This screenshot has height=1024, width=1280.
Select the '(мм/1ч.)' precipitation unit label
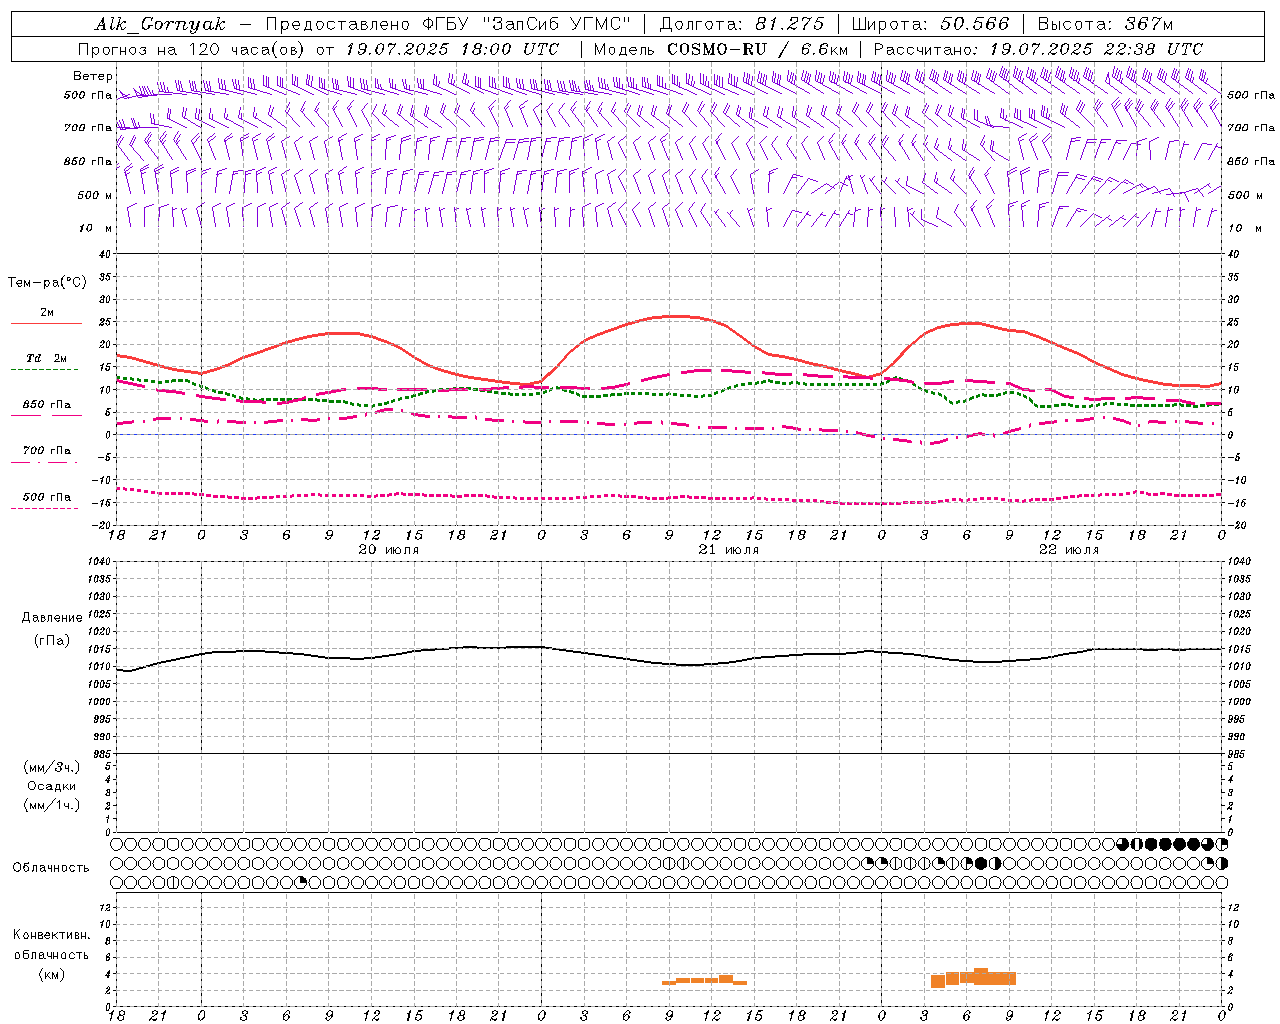(x=51, y=805)
